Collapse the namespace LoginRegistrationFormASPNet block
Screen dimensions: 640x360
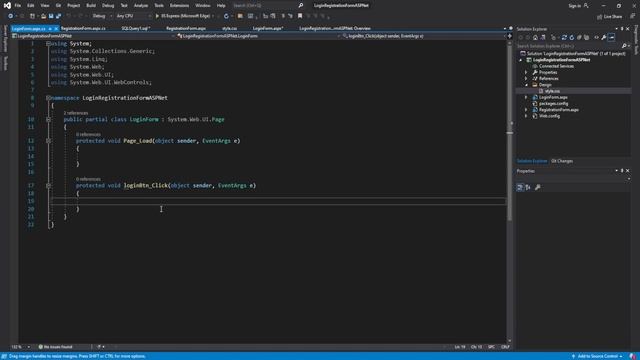[48, 98]
